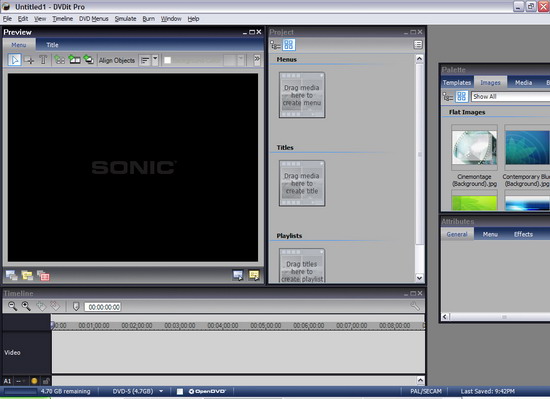Click the remove chapter point icon
This screenshot has width=550, height=399.
tap(55, 306)
